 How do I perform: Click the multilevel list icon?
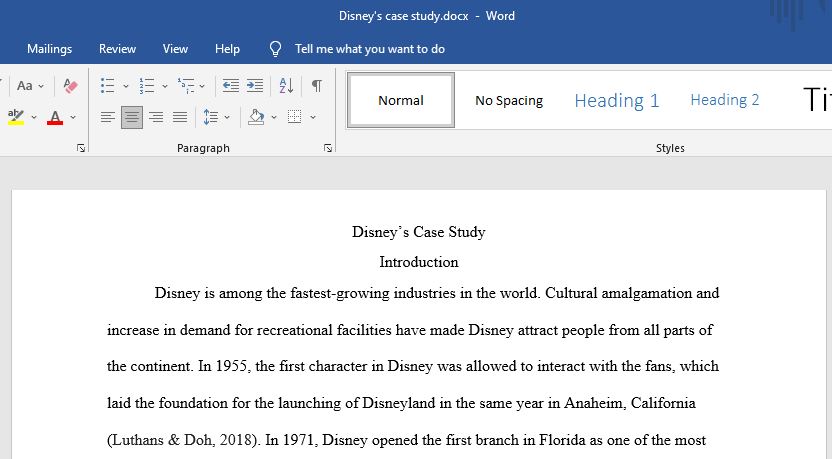coord(186,85)
